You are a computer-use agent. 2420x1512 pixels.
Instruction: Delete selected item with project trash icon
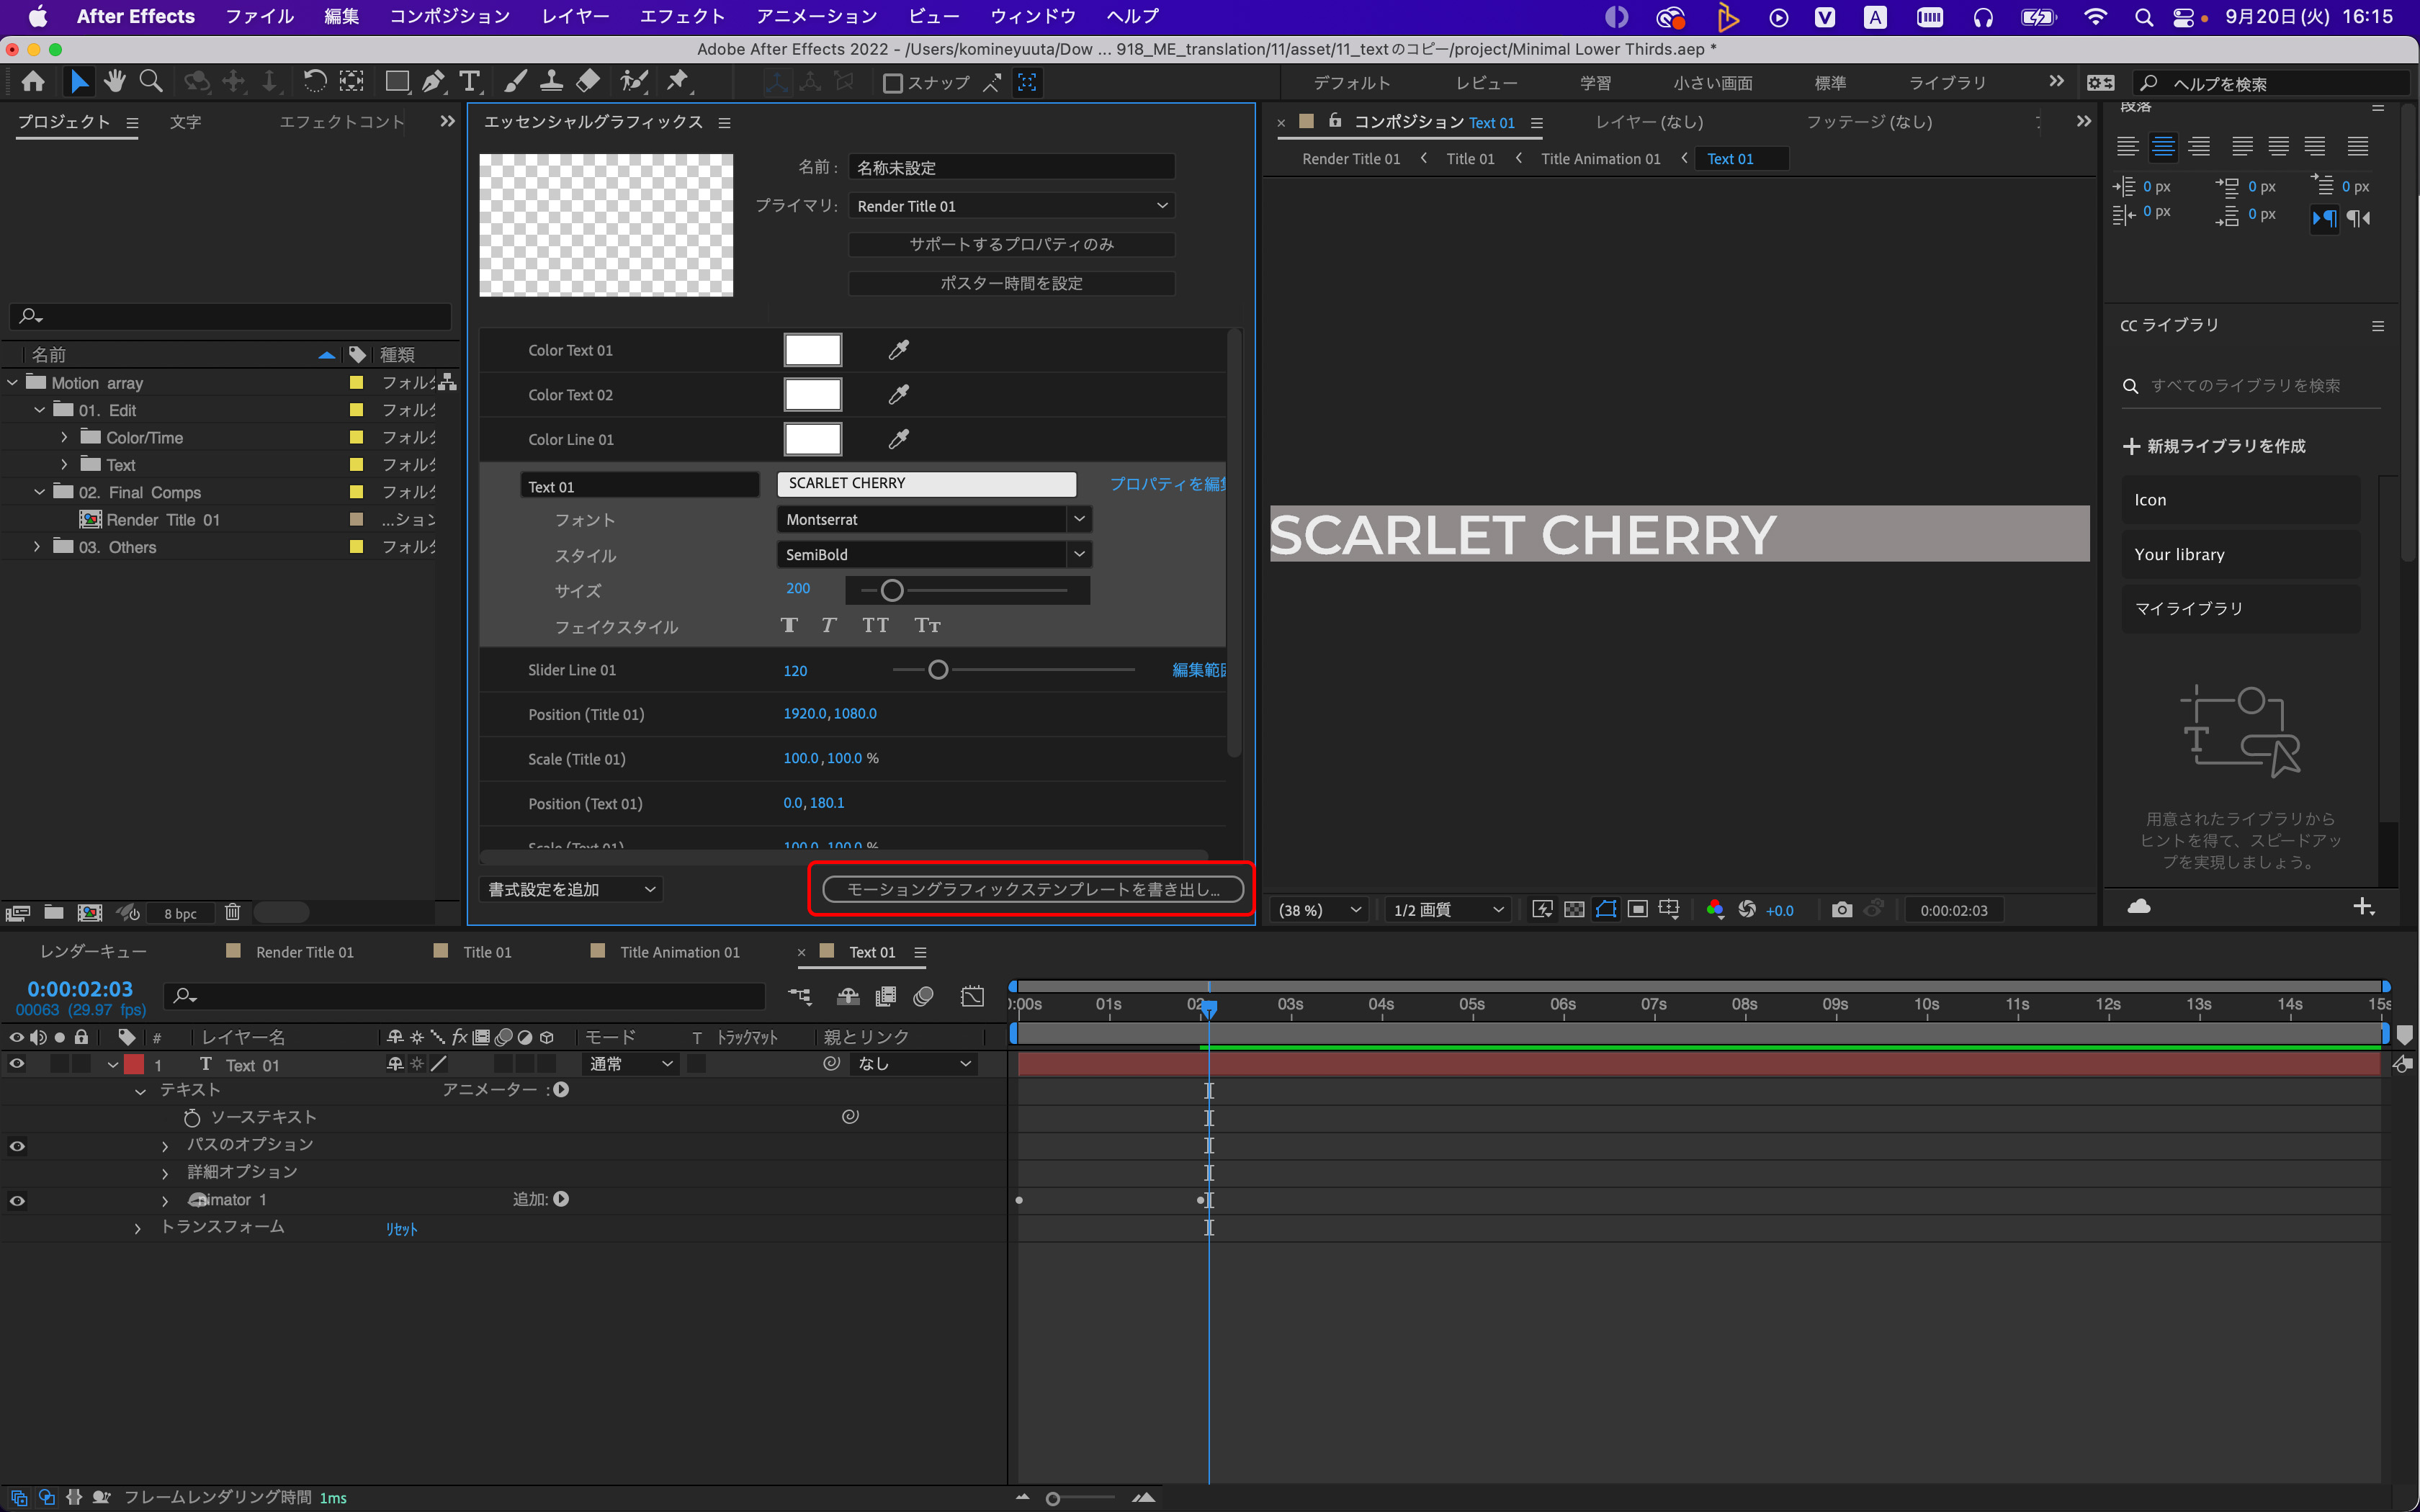coord(233,912)
